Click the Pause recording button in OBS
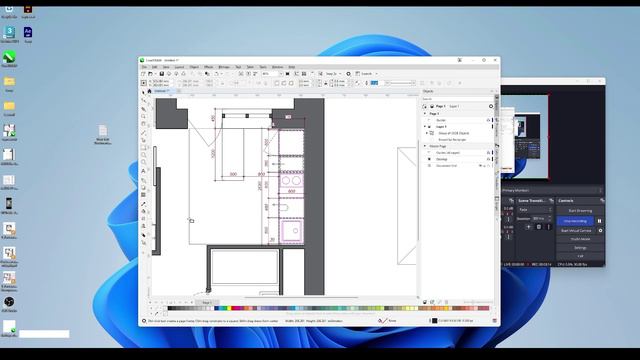Viewport: 640px width, 360px height. coord(600,221)
